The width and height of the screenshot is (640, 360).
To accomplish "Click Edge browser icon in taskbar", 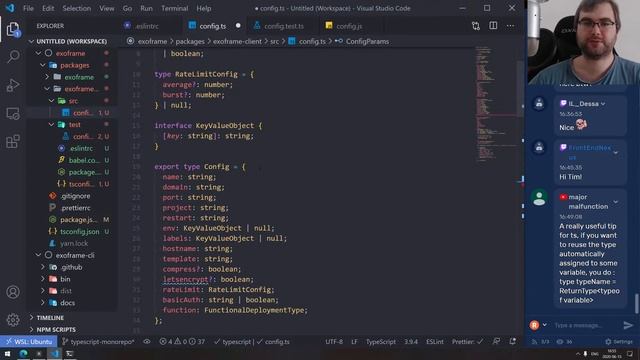I will 23,353.
